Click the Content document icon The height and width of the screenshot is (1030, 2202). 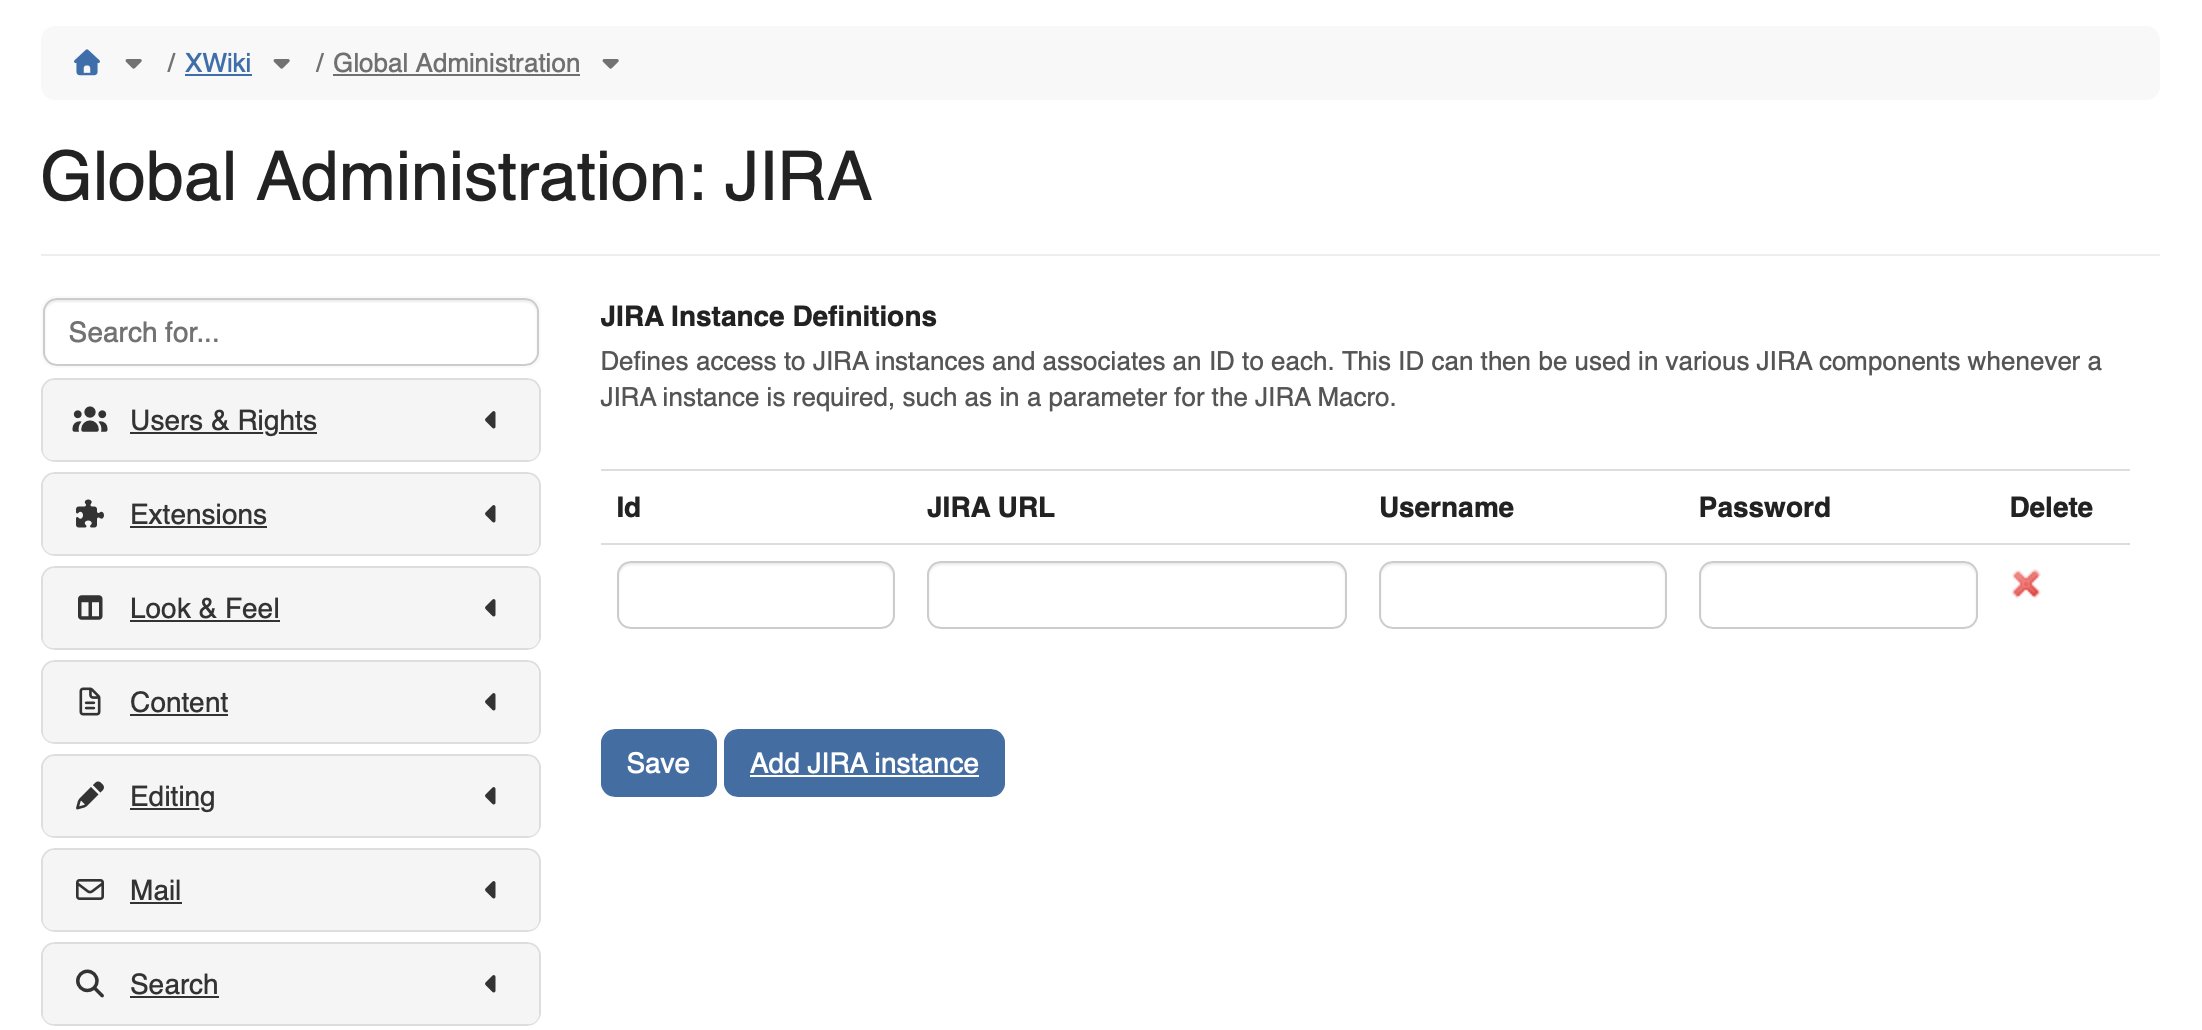(x=90, y=702)
